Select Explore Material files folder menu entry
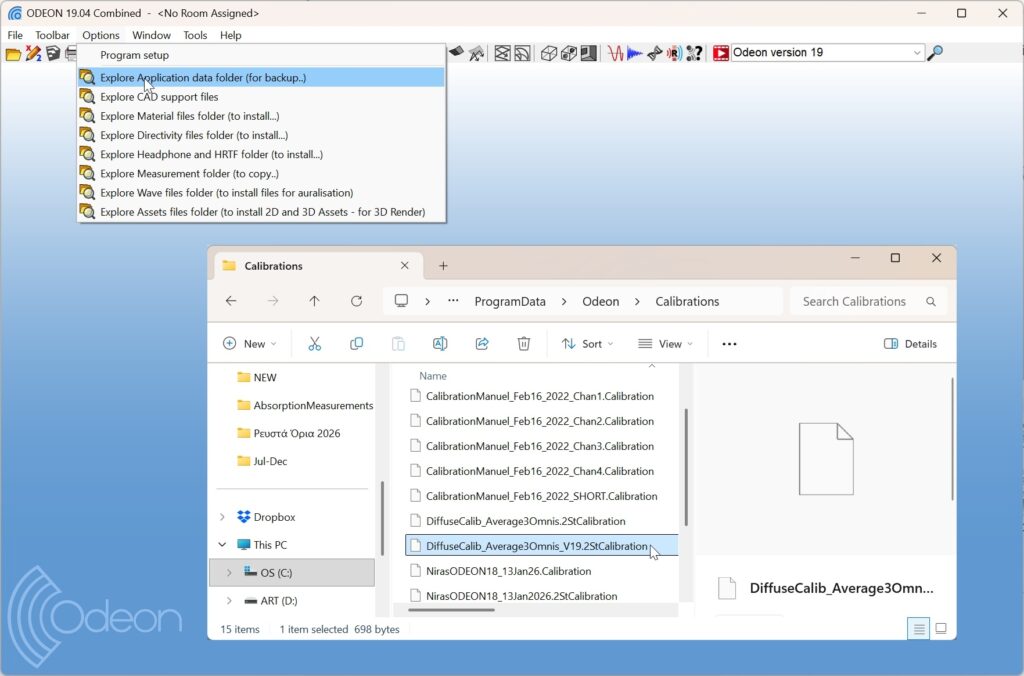1024x676 pixels. click(190, 116)
